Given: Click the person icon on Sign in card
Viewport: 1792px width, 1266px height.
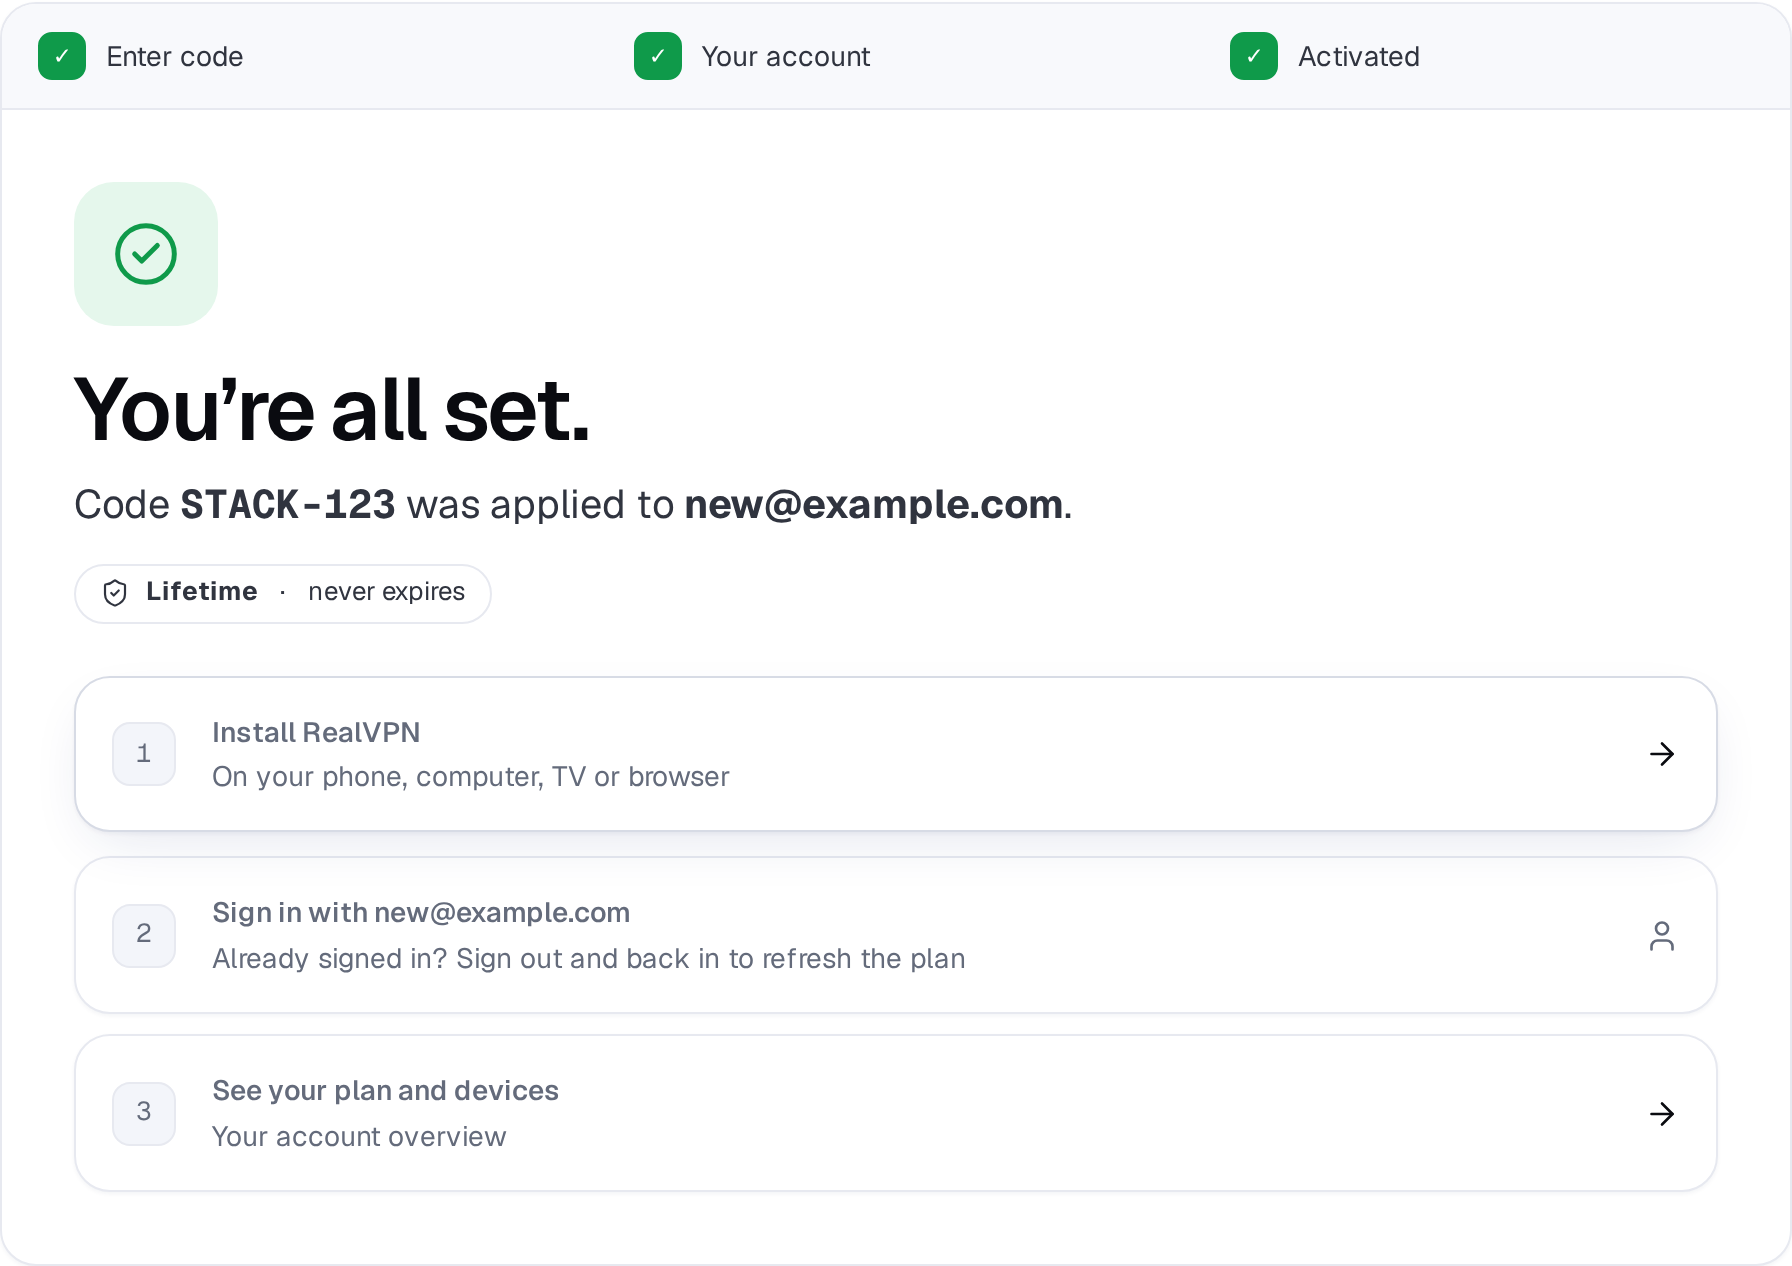Looking at the screenshot, I should 1662,936.
